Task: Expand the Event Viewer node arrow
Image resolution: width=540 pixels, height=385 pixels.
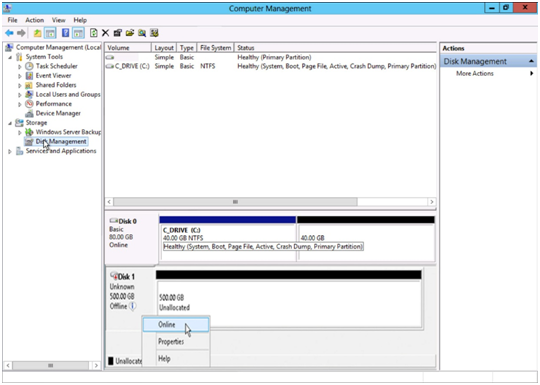Action: [20, 76]
